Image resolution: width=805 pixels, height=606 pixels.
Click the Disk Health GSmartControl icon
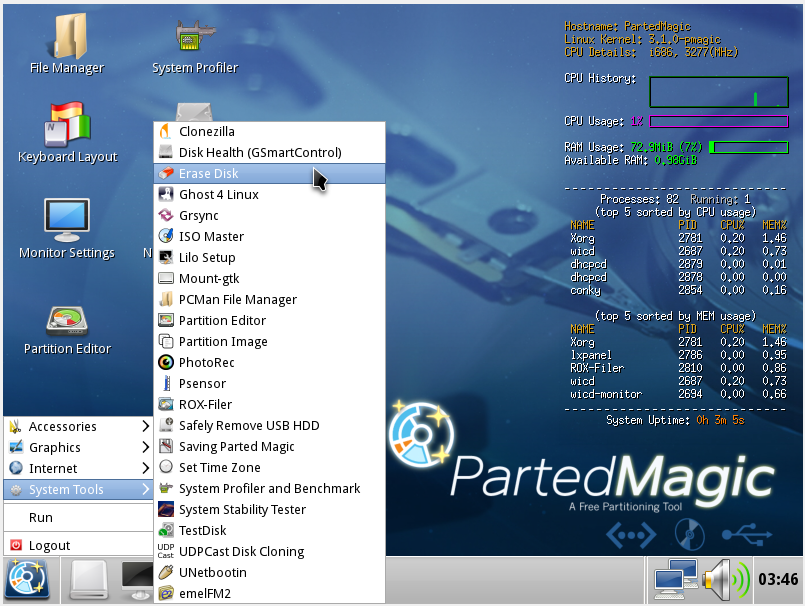coord(165,153)
